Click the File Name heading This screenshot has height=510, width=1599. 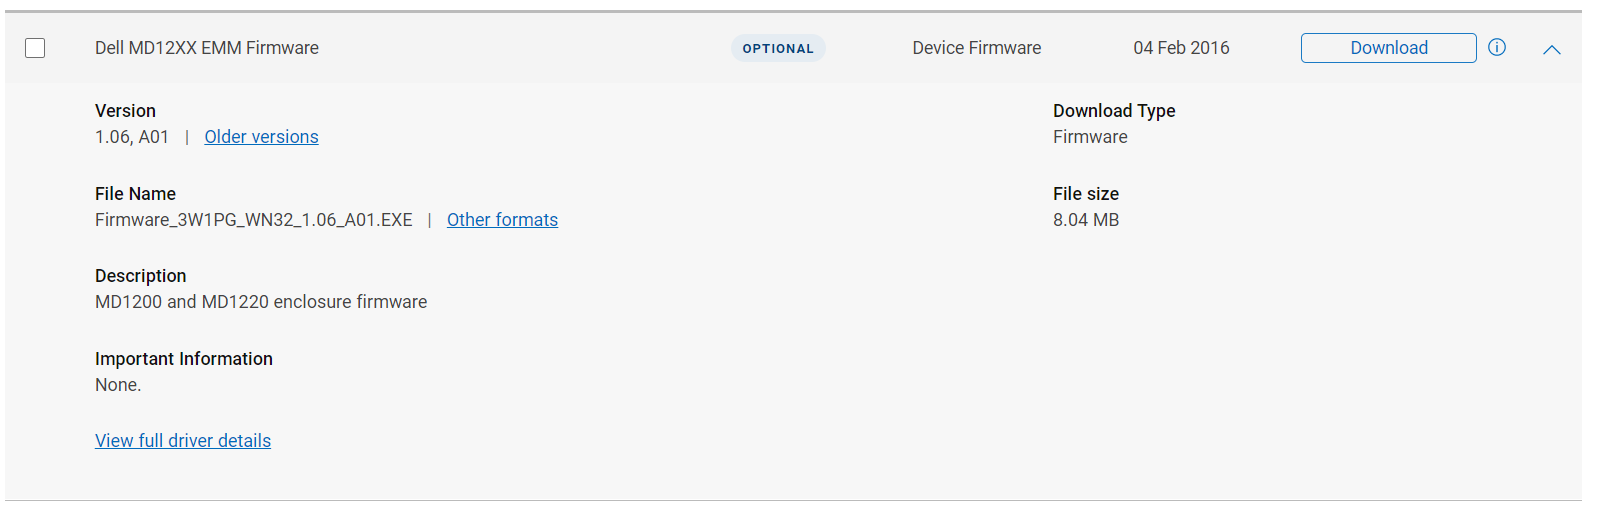(135, 194)
